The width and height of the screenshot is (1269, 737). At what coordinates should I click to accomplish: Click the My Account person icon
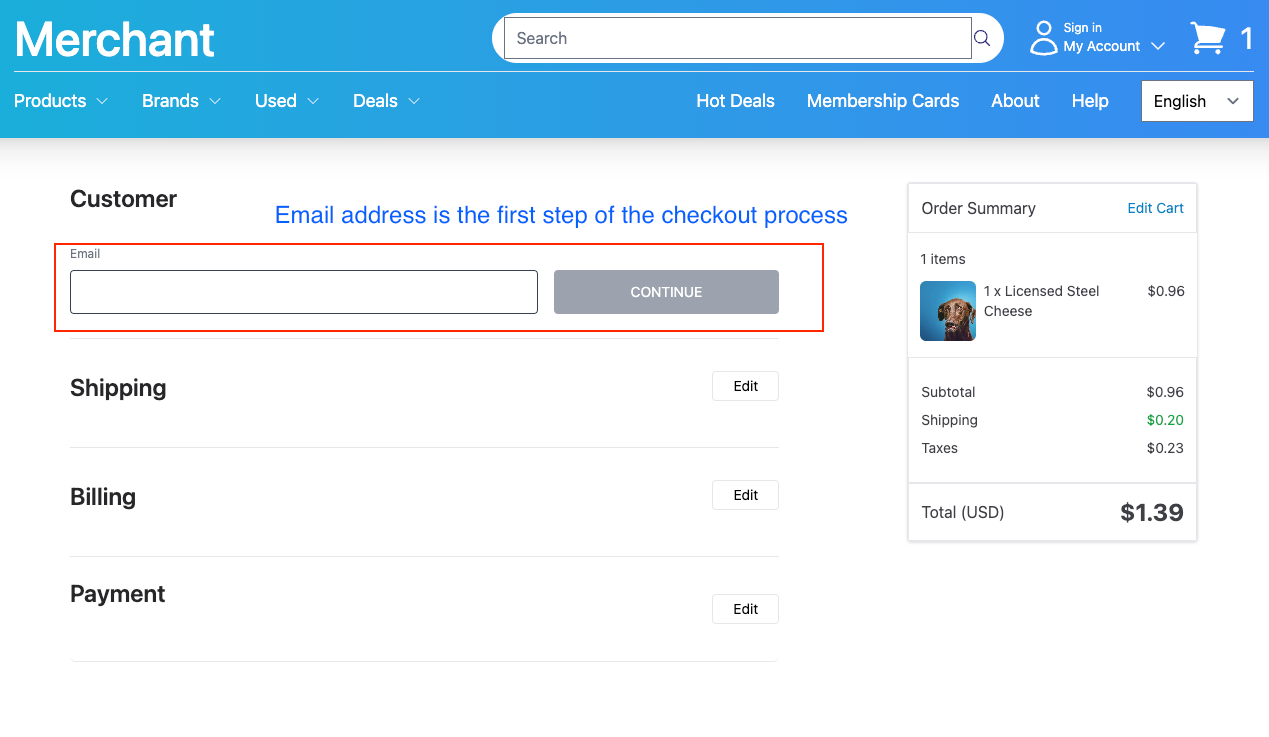pos(1043,37)
